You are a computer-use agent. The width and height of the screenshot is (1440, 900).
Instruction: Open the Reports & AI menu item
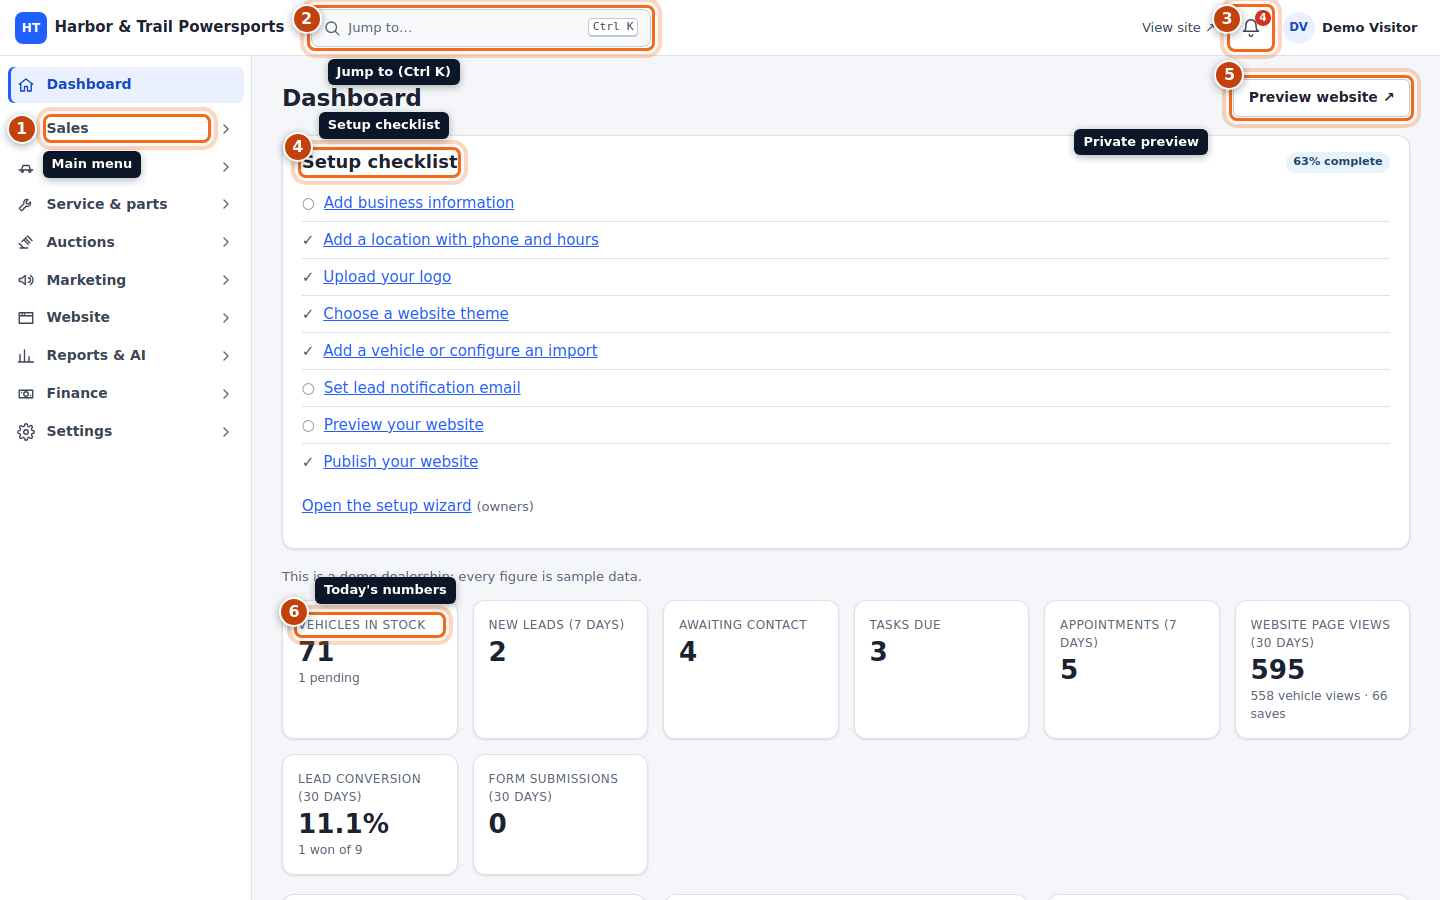click(x=126, y=355)
